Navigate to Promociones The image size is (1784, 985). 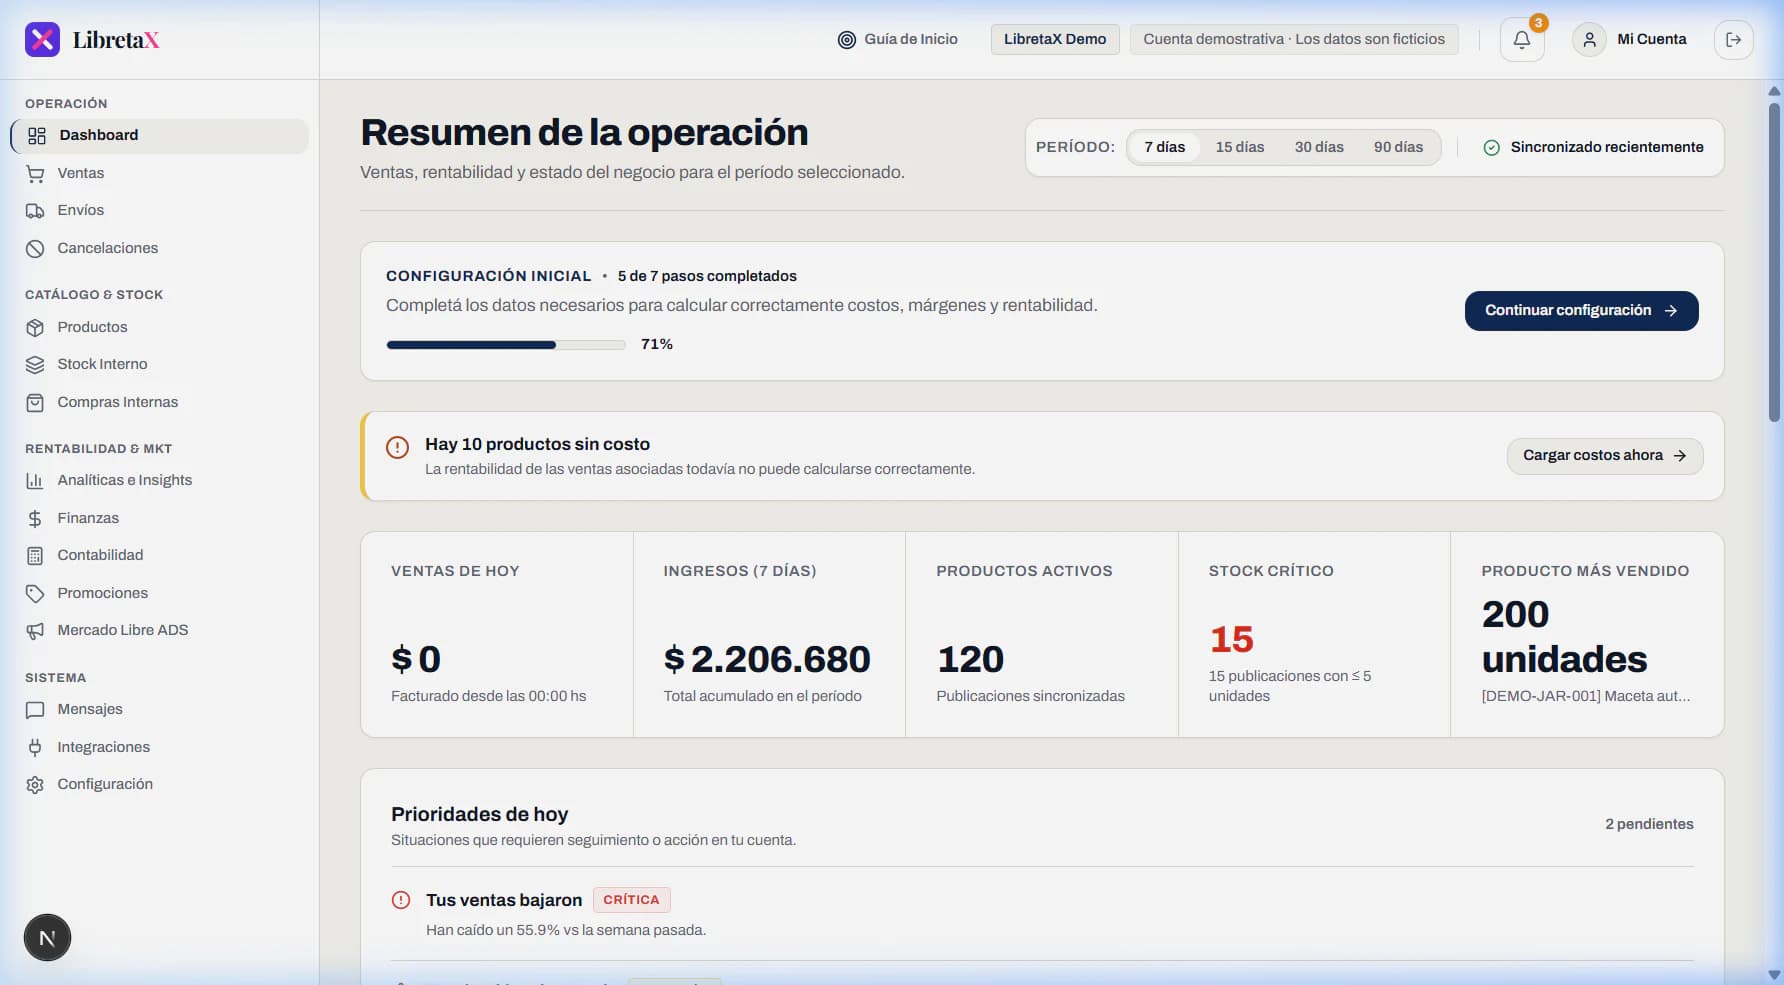[160, 594]
